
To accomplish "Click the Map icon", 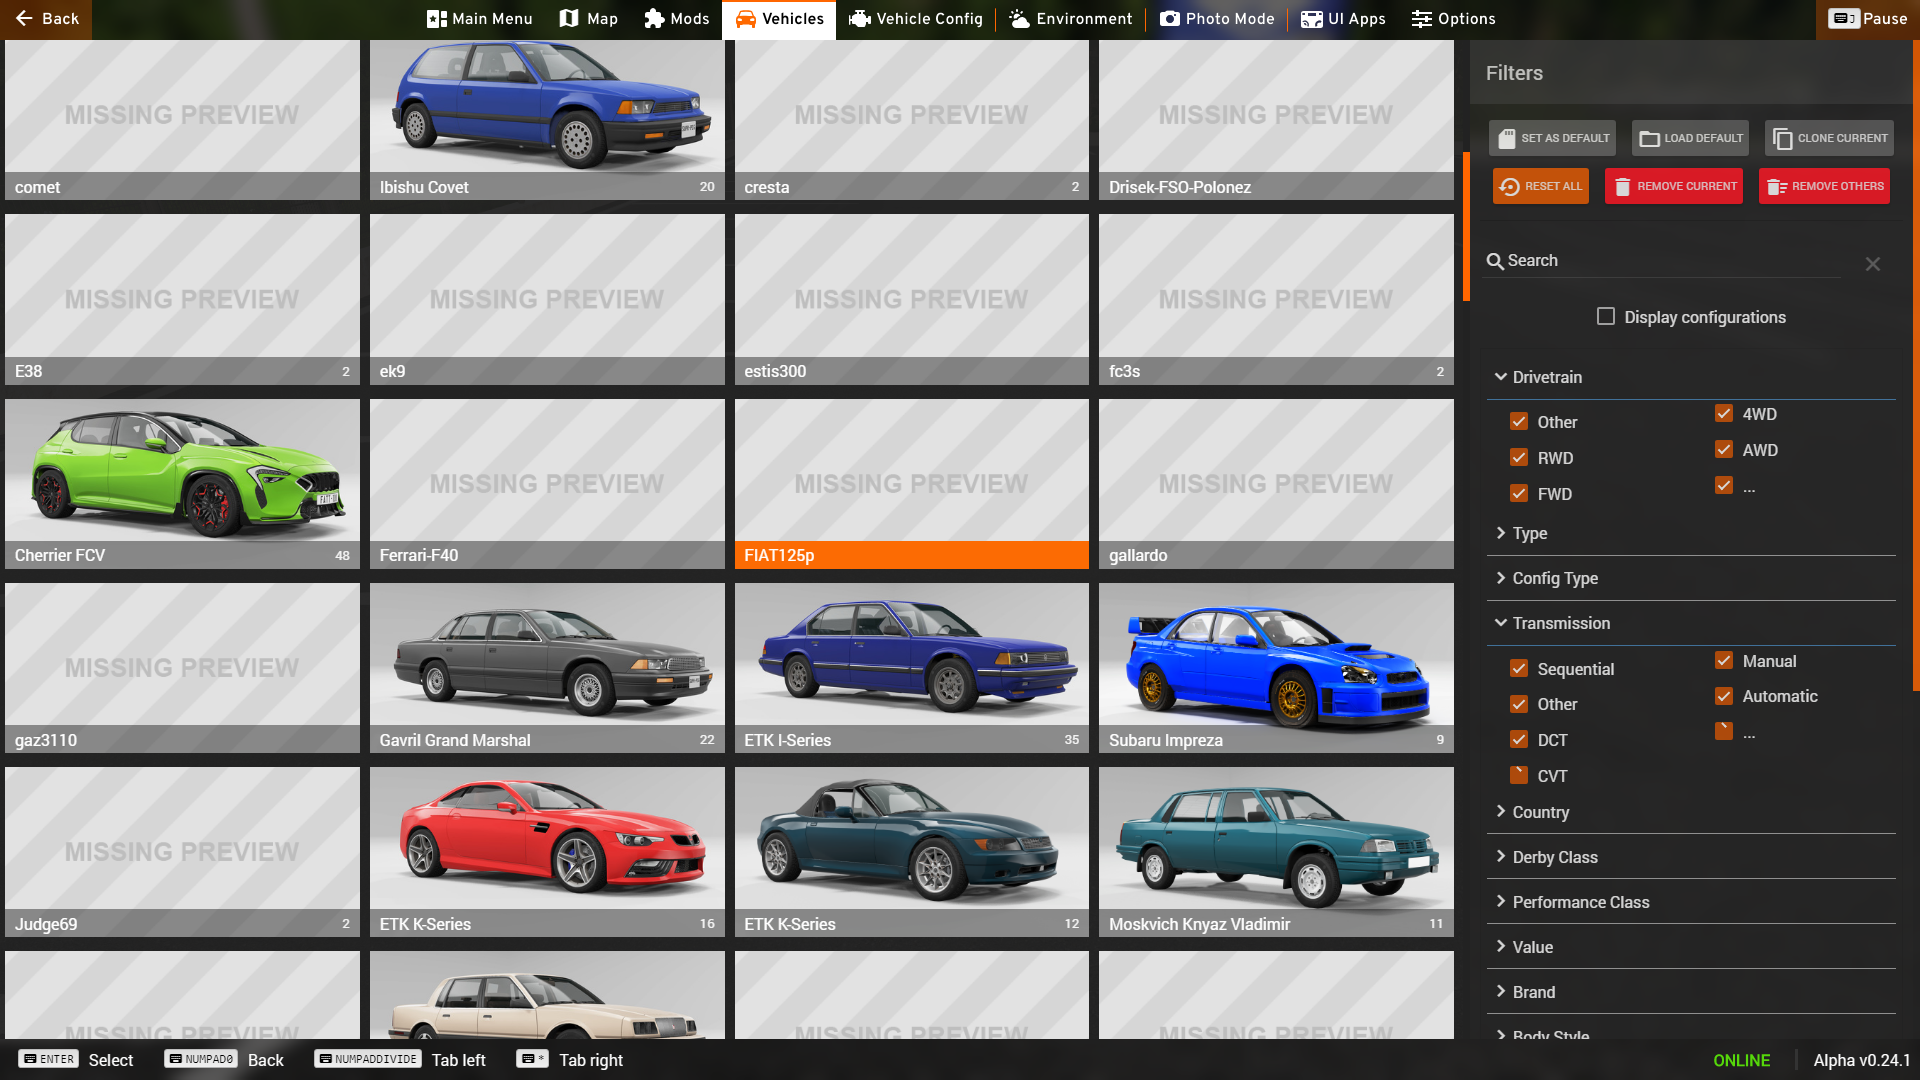I will [x=569, y=18].
